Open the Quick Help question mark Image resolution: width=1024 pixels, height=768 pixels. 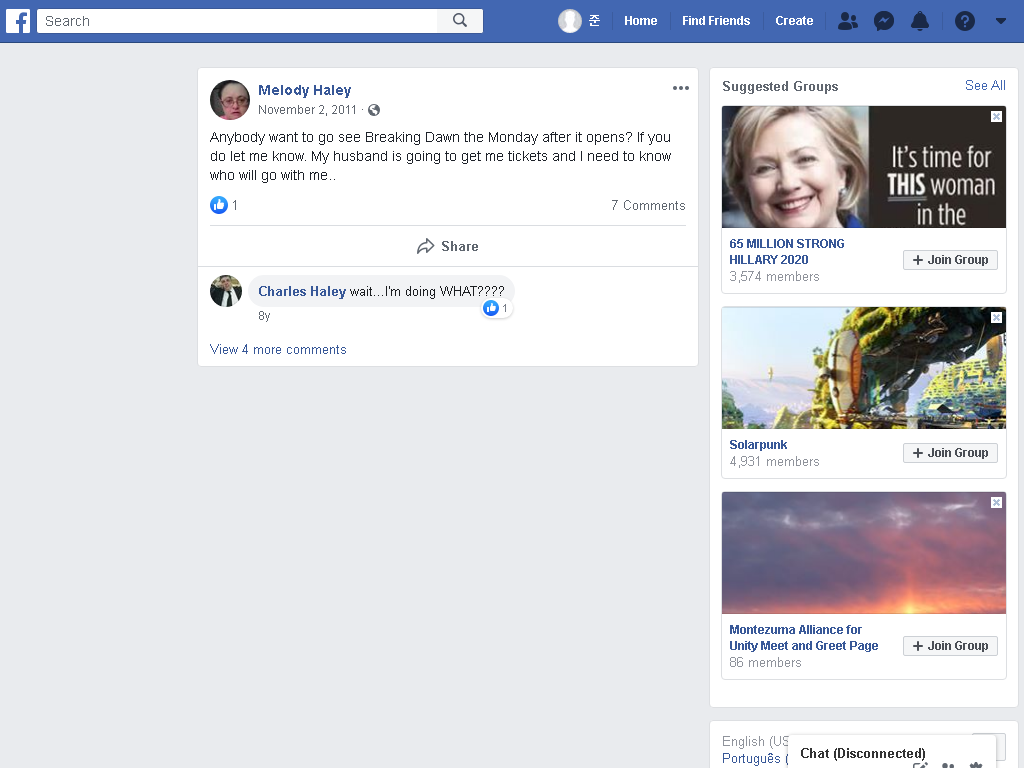[965, 21]
